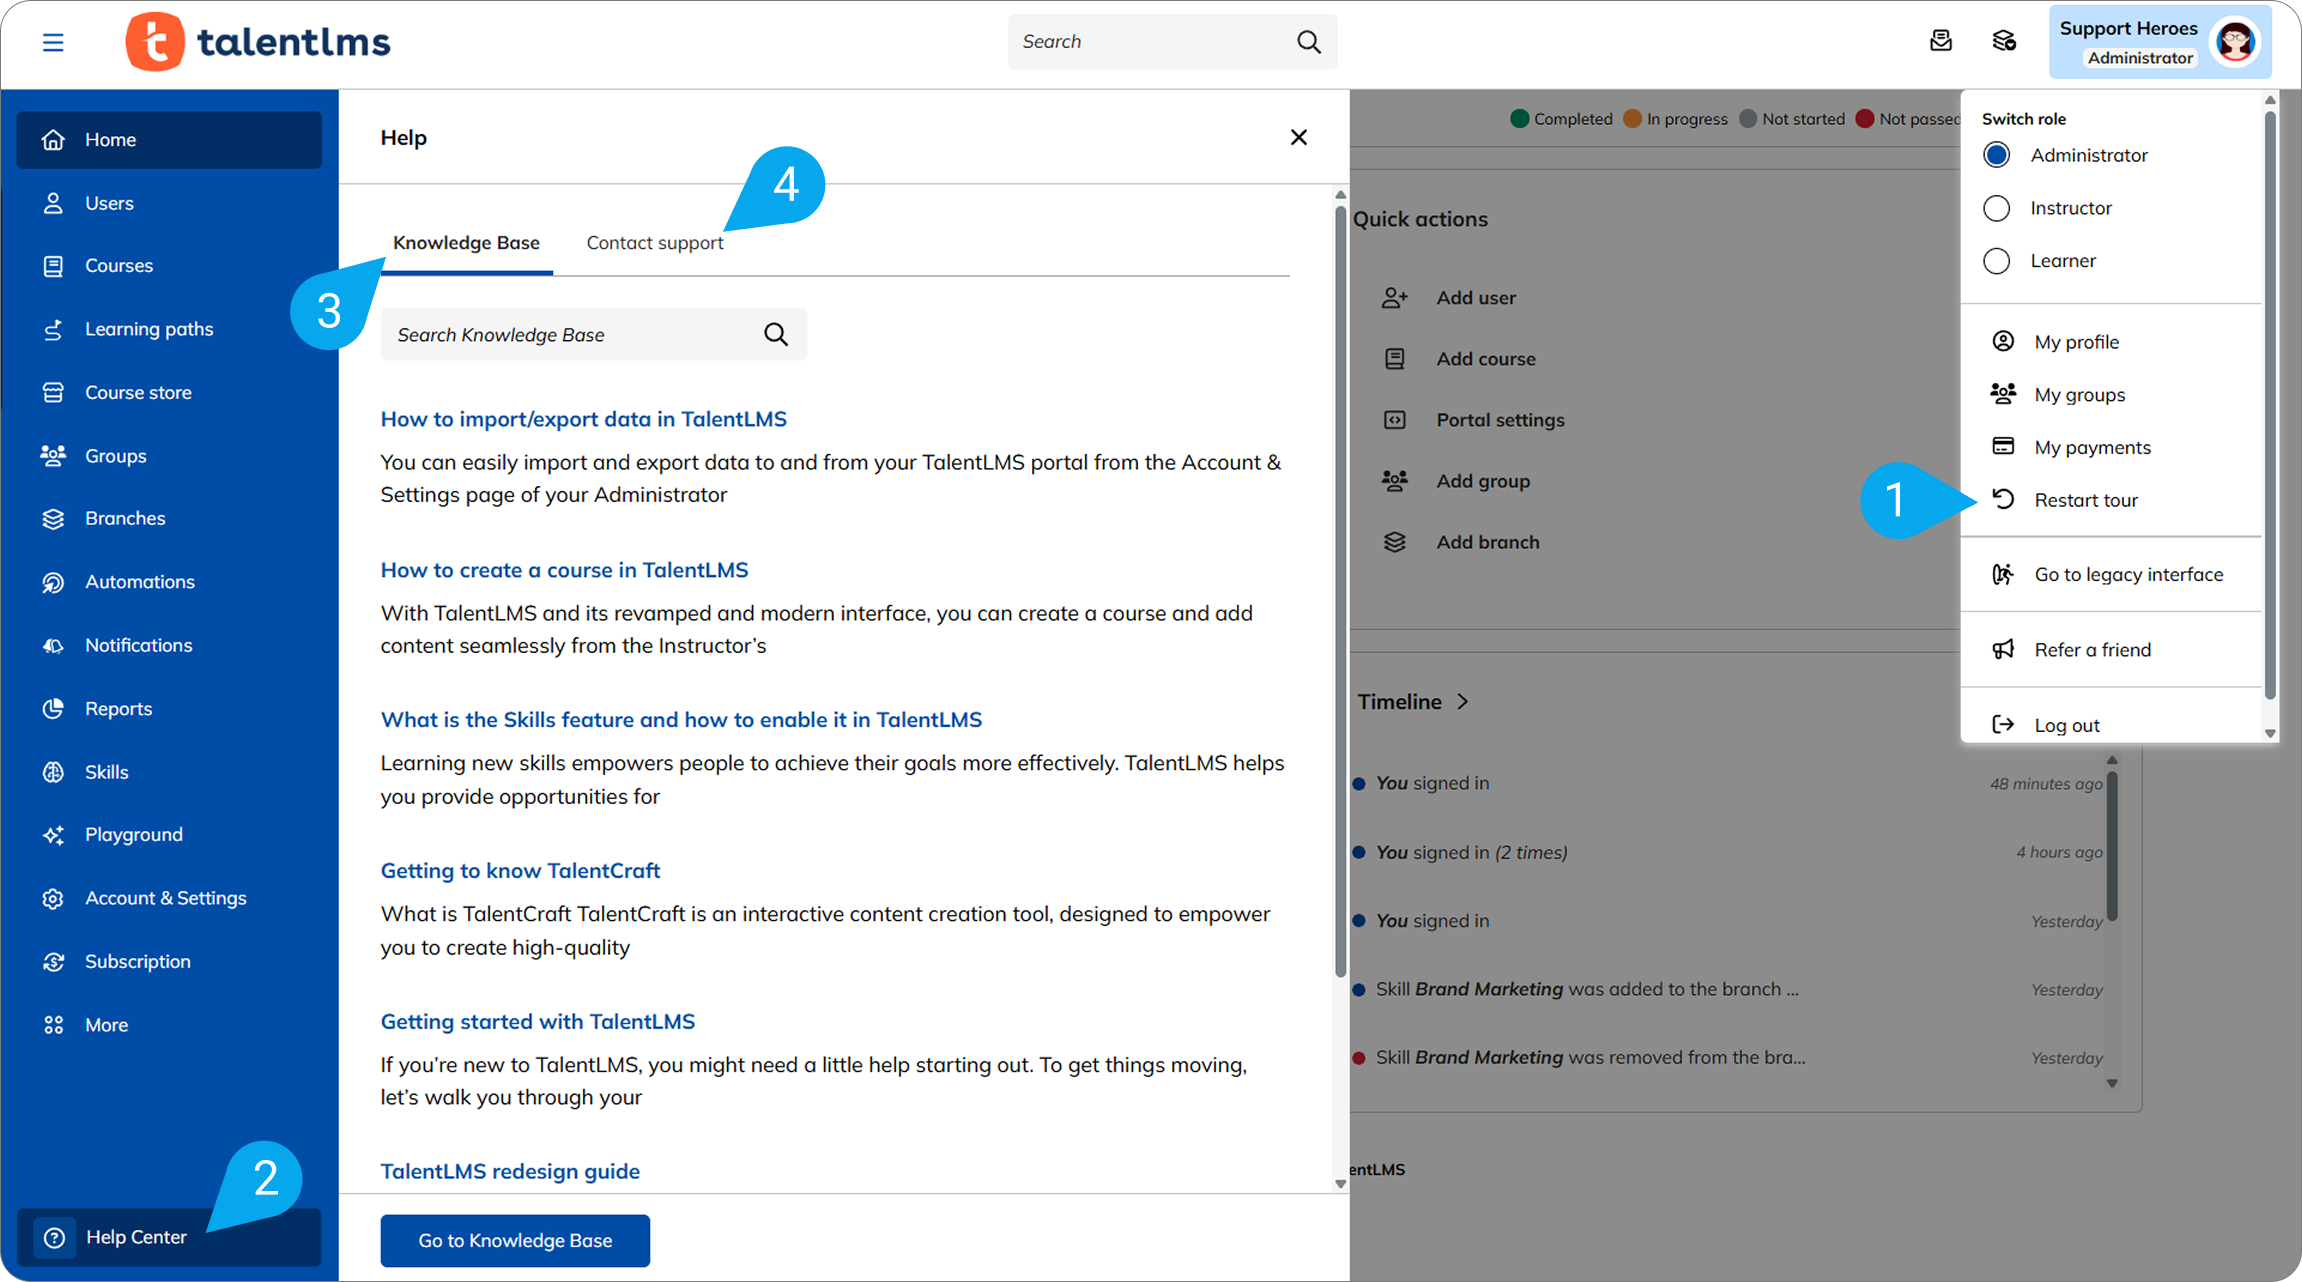This screenshot has height=1282, width=2302.
Task: Click the Search Knowledge Base input field
Action: point(594,334)
